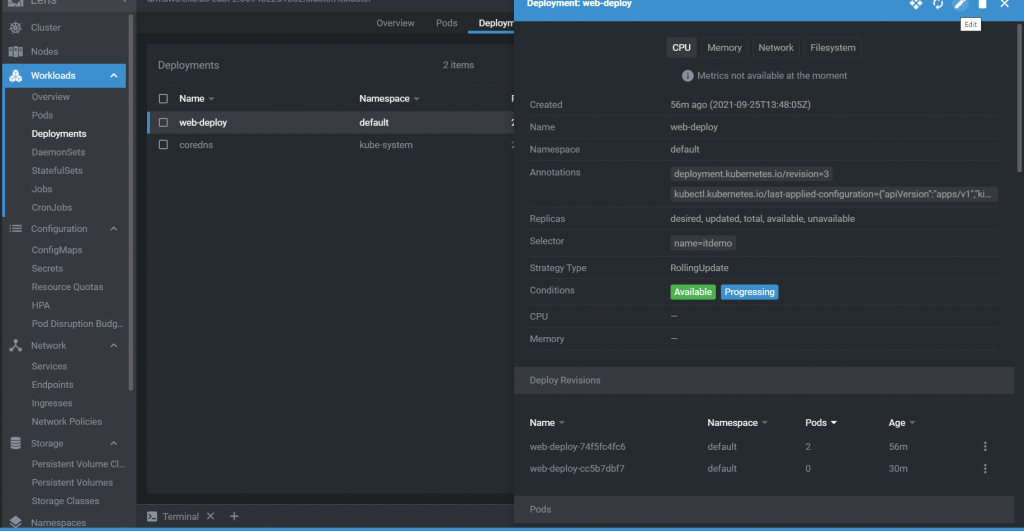Open the top Deployments tab
This screenshot has width=1024, height=531.
[496, 23]
